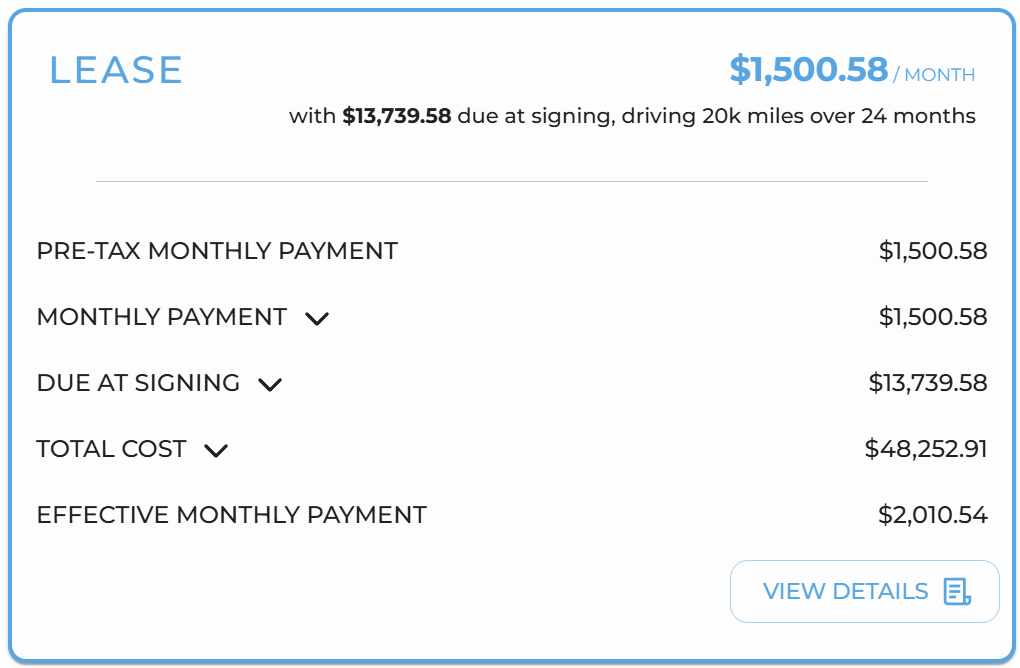Select the Pre-Tax Monthly Payment label
Image resolution: width=1020 pixels, height=668 pixels.
(217, 251)
